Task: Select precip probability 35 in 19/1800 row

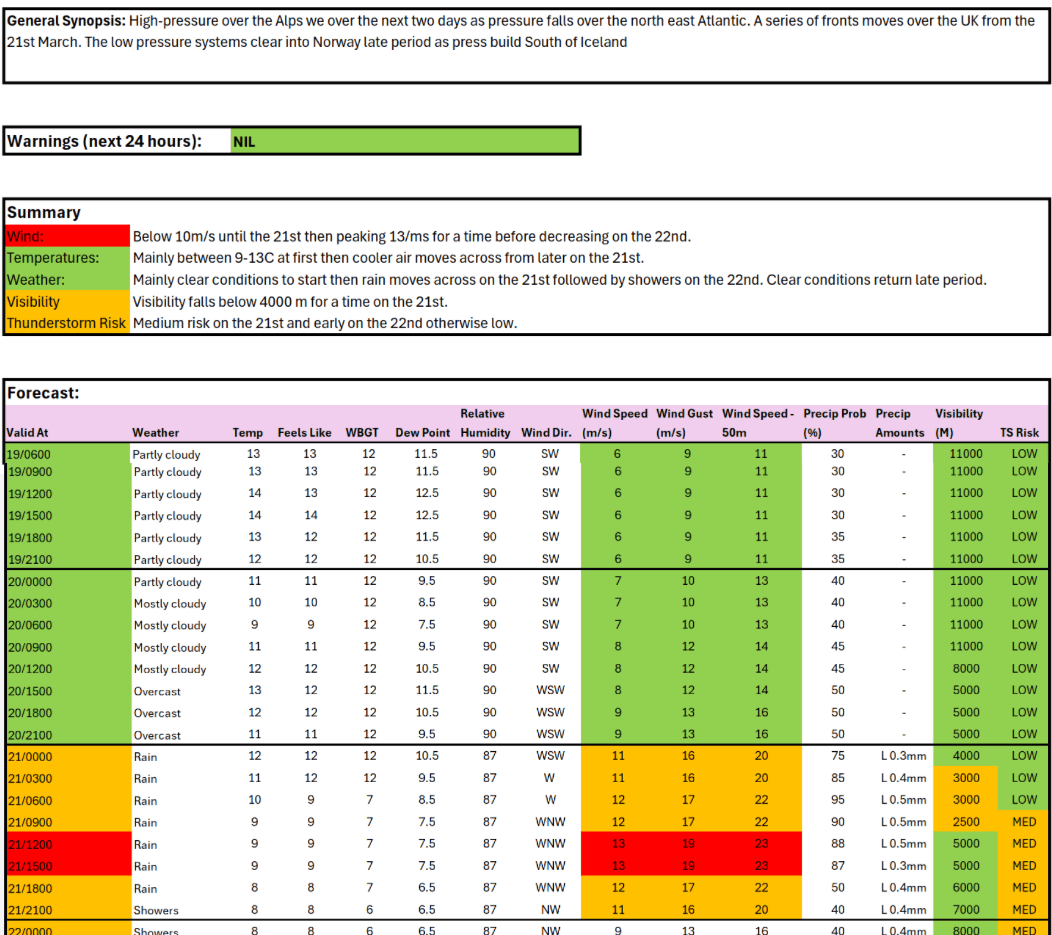Action: (x=837, y=537)
